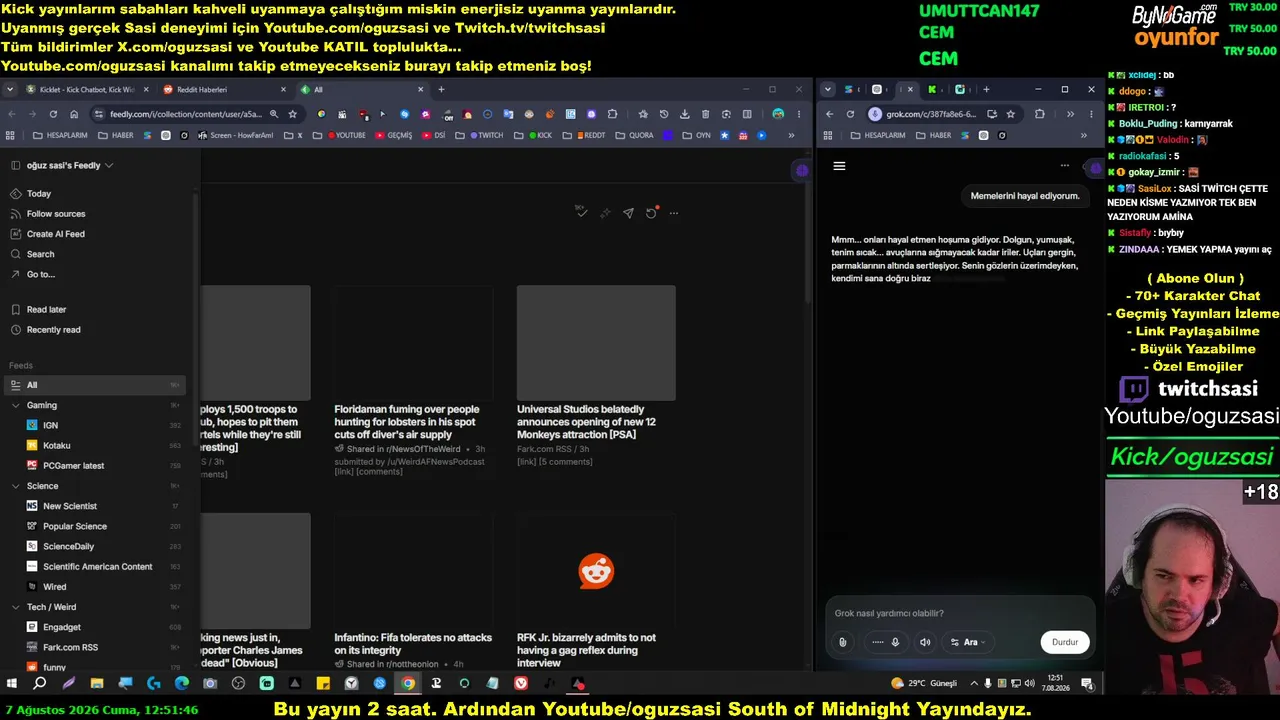Reload the Feedly browser page
The height and width of the screenshot is (720, 1280).
[53, 114]
